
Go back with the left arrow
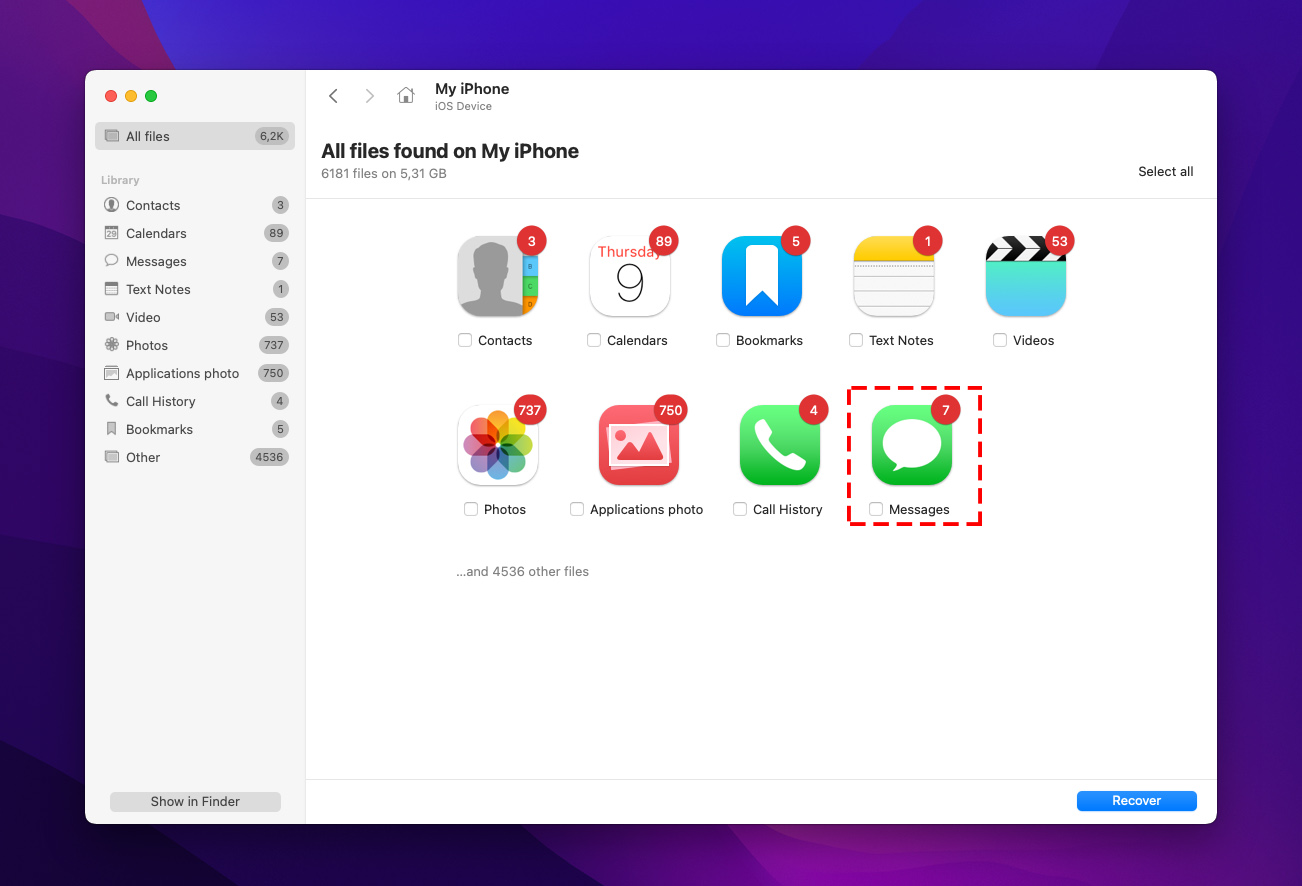point(334,96)
